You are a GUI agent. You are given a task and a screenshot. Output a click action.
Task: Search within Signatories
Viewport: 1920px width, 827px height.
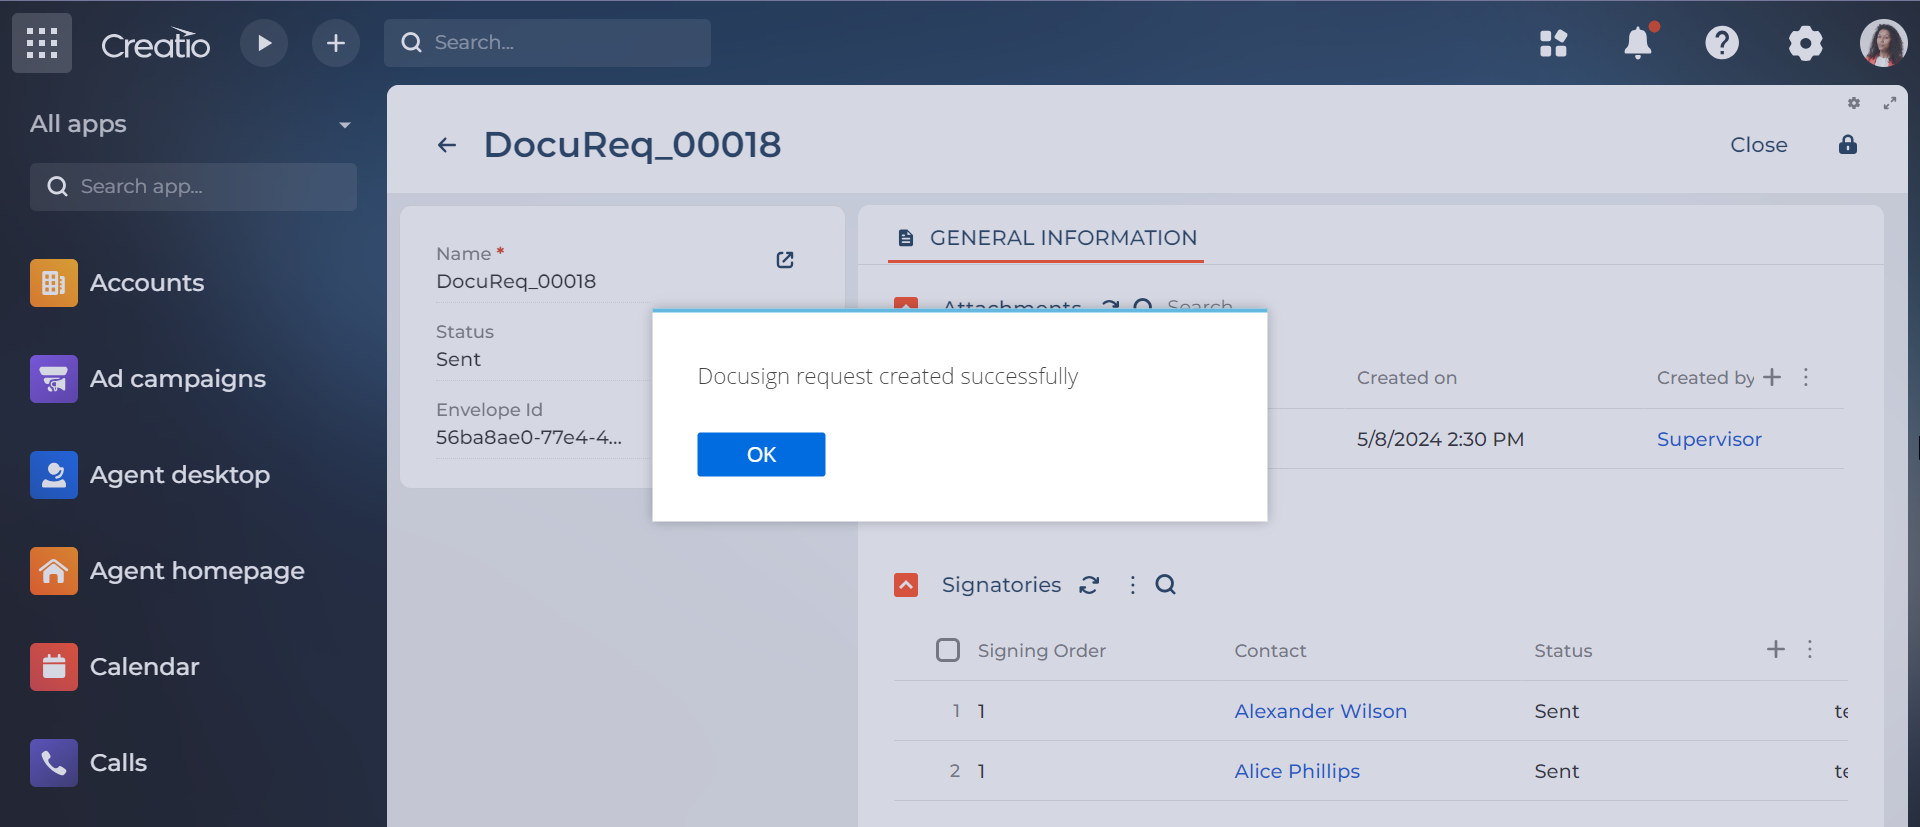tap(1166, 585)
